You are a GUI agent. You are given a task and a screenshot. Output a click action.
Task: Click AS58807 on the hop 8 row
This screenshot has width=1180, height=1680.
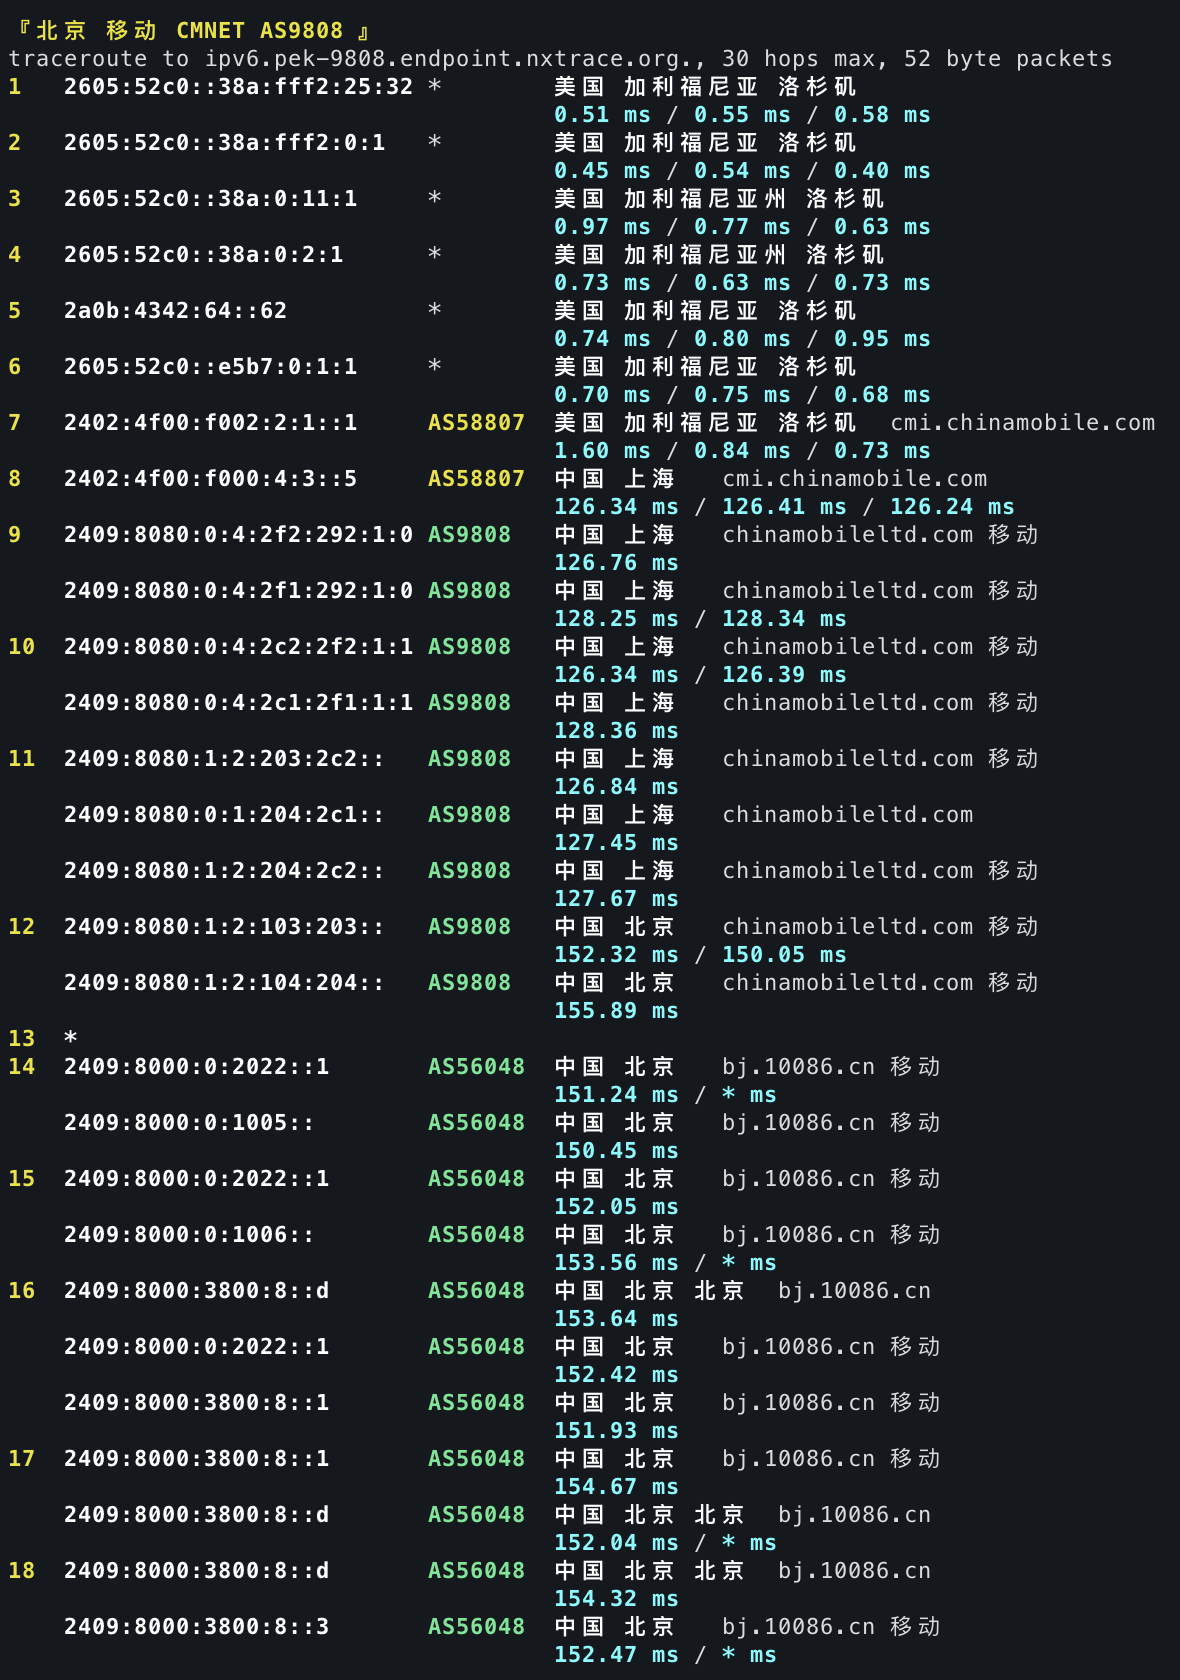point(476,479)
